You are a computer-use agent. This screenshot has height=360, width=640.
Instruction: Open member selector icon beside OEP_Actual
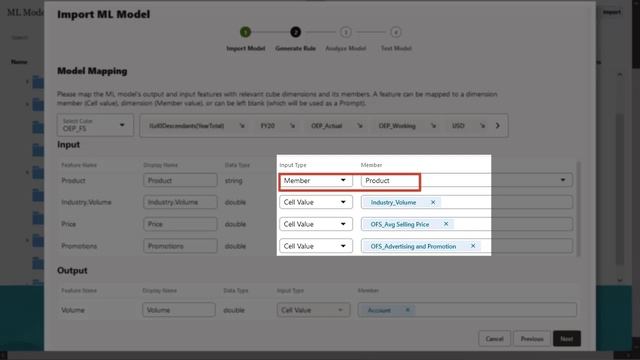point(360,126)
